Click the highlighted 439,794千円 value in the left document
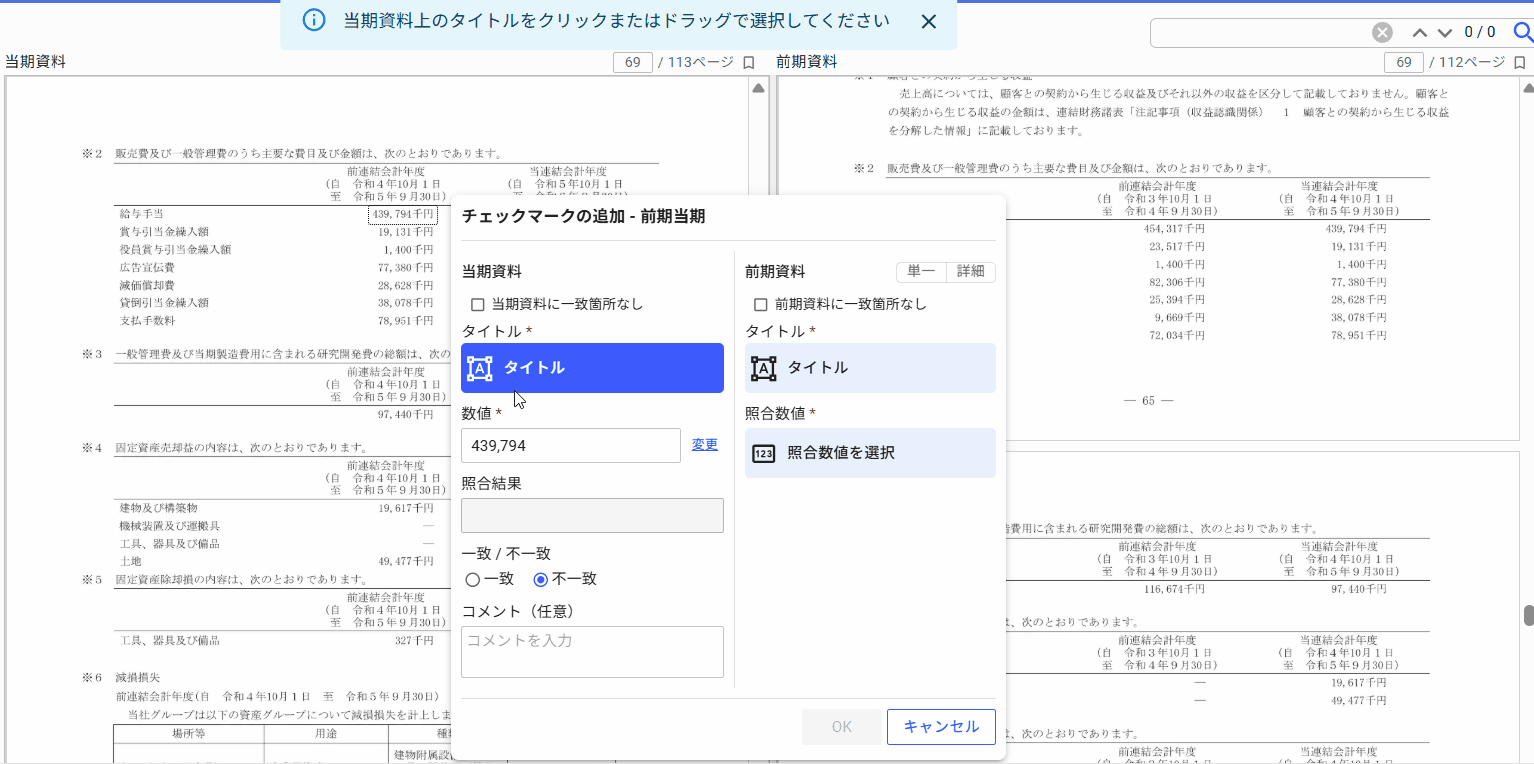 (x=402, y=214)
